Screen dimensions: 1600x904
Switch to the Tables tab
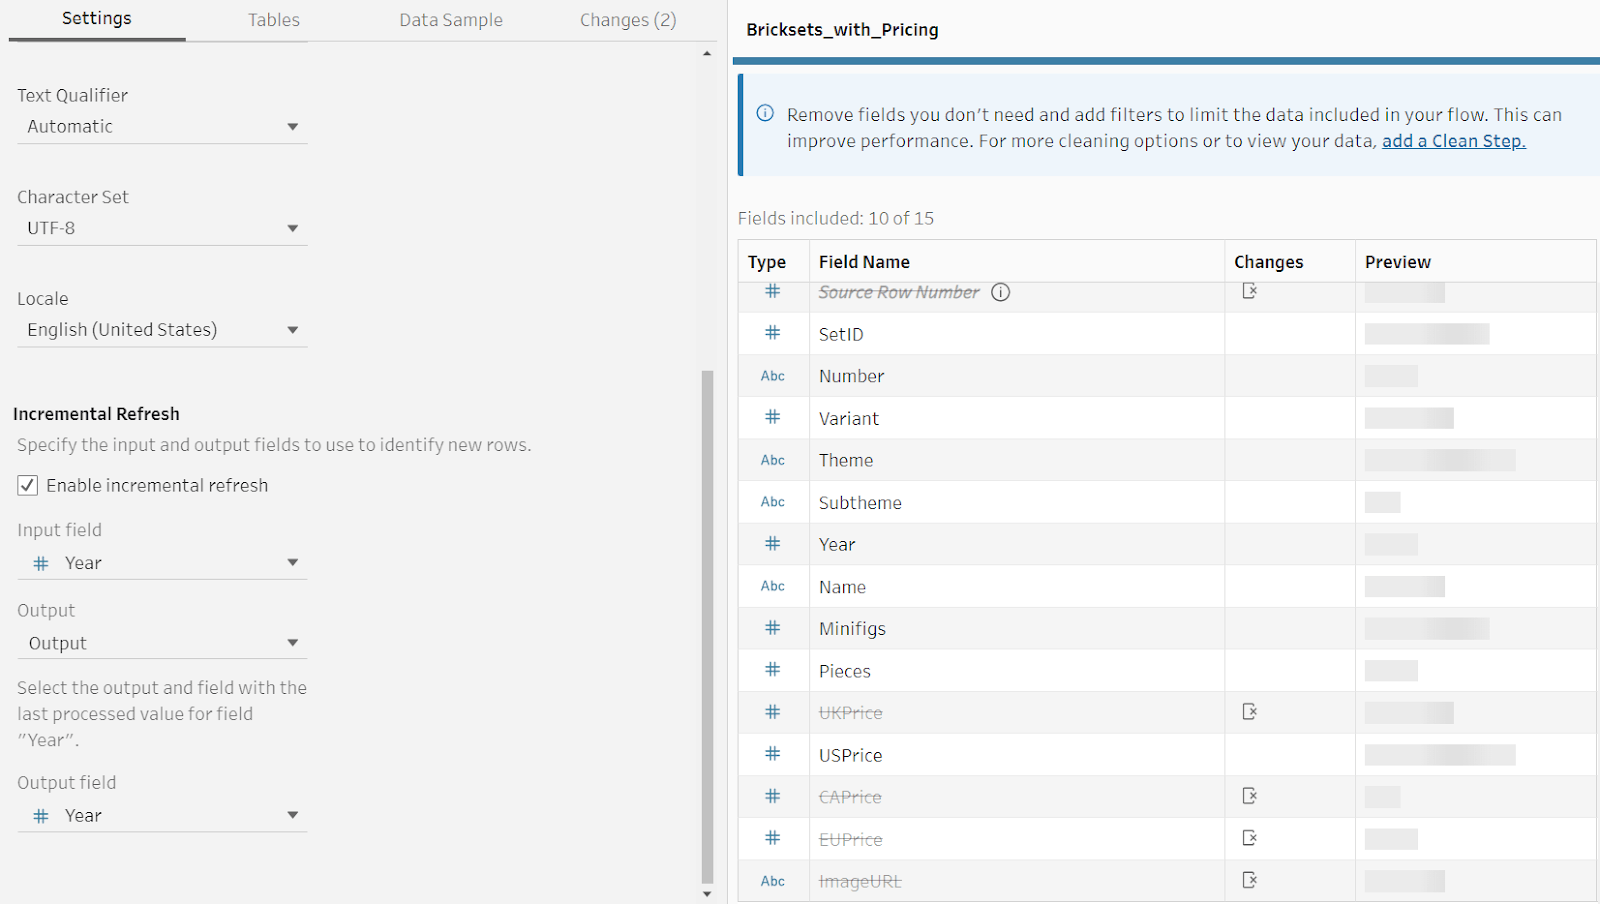[273, 20]
